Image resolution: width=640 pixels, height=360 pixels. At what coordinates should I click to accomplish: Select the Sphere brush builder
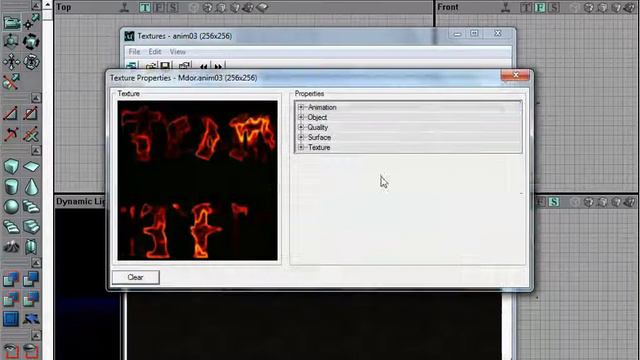pos(11,207)
